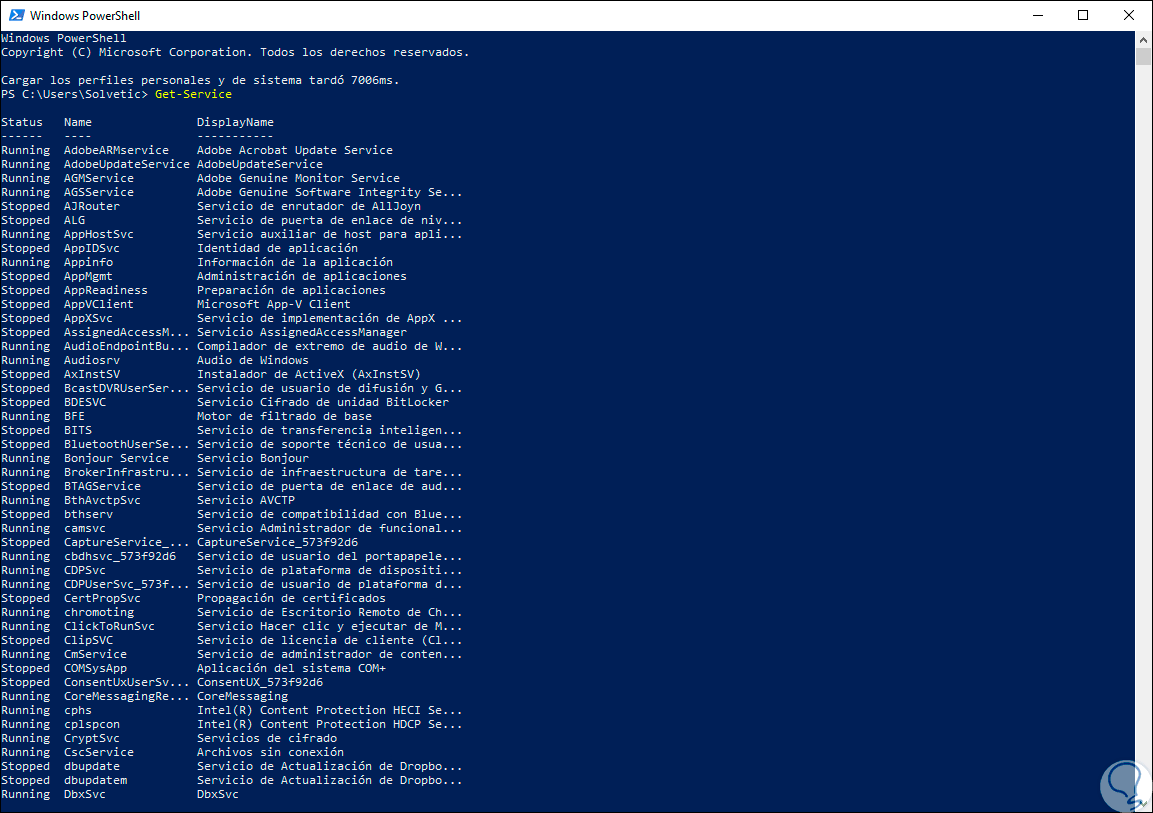
Task: Click the scrollbar up arrow
Action: pyautogui.click(x=1143, y=38)
